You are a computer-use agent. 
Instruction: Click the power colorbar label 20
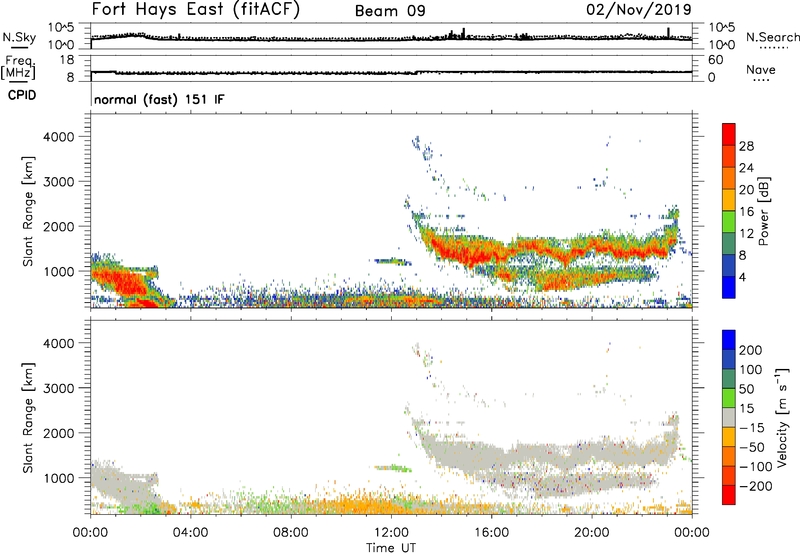point(746,190)
